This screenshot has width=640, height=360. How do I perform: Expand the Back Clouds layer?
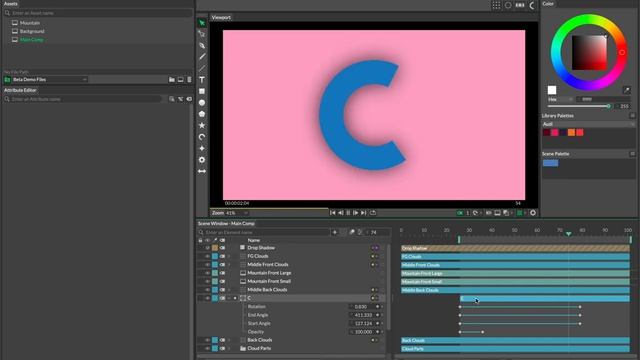point(229,340)
